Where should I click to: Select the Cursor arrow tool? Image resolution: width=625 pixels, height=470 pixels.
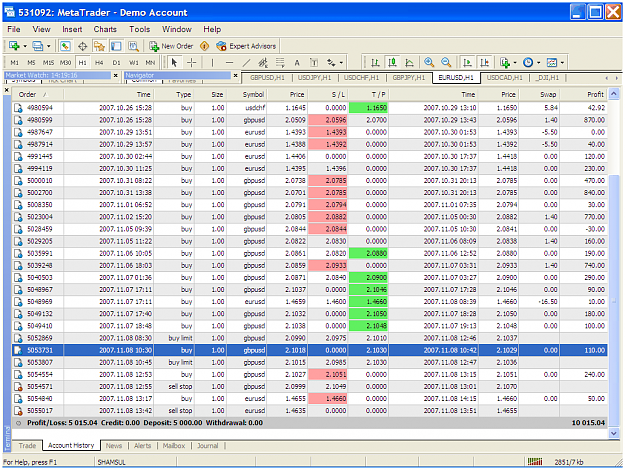[x=174, y=63]
